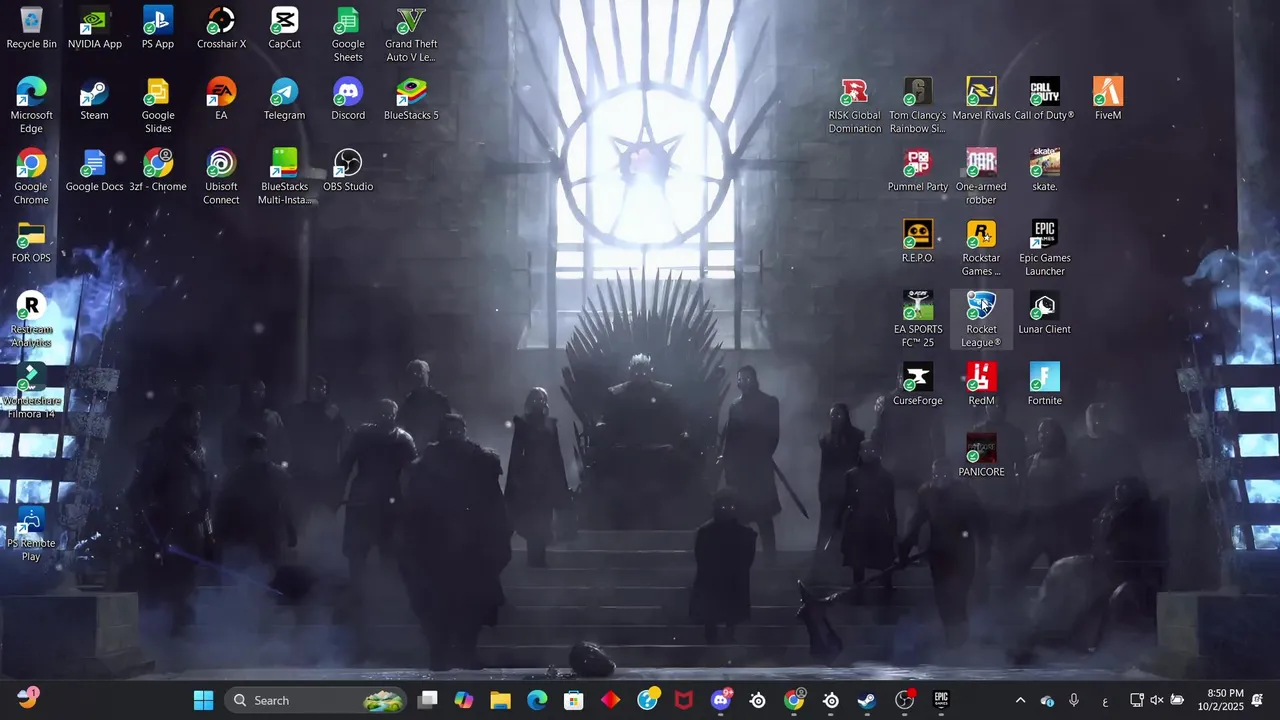Open the Lunar Client desktop shortcut
This screenshot has height=720, width=1280.
[1044, 313]
